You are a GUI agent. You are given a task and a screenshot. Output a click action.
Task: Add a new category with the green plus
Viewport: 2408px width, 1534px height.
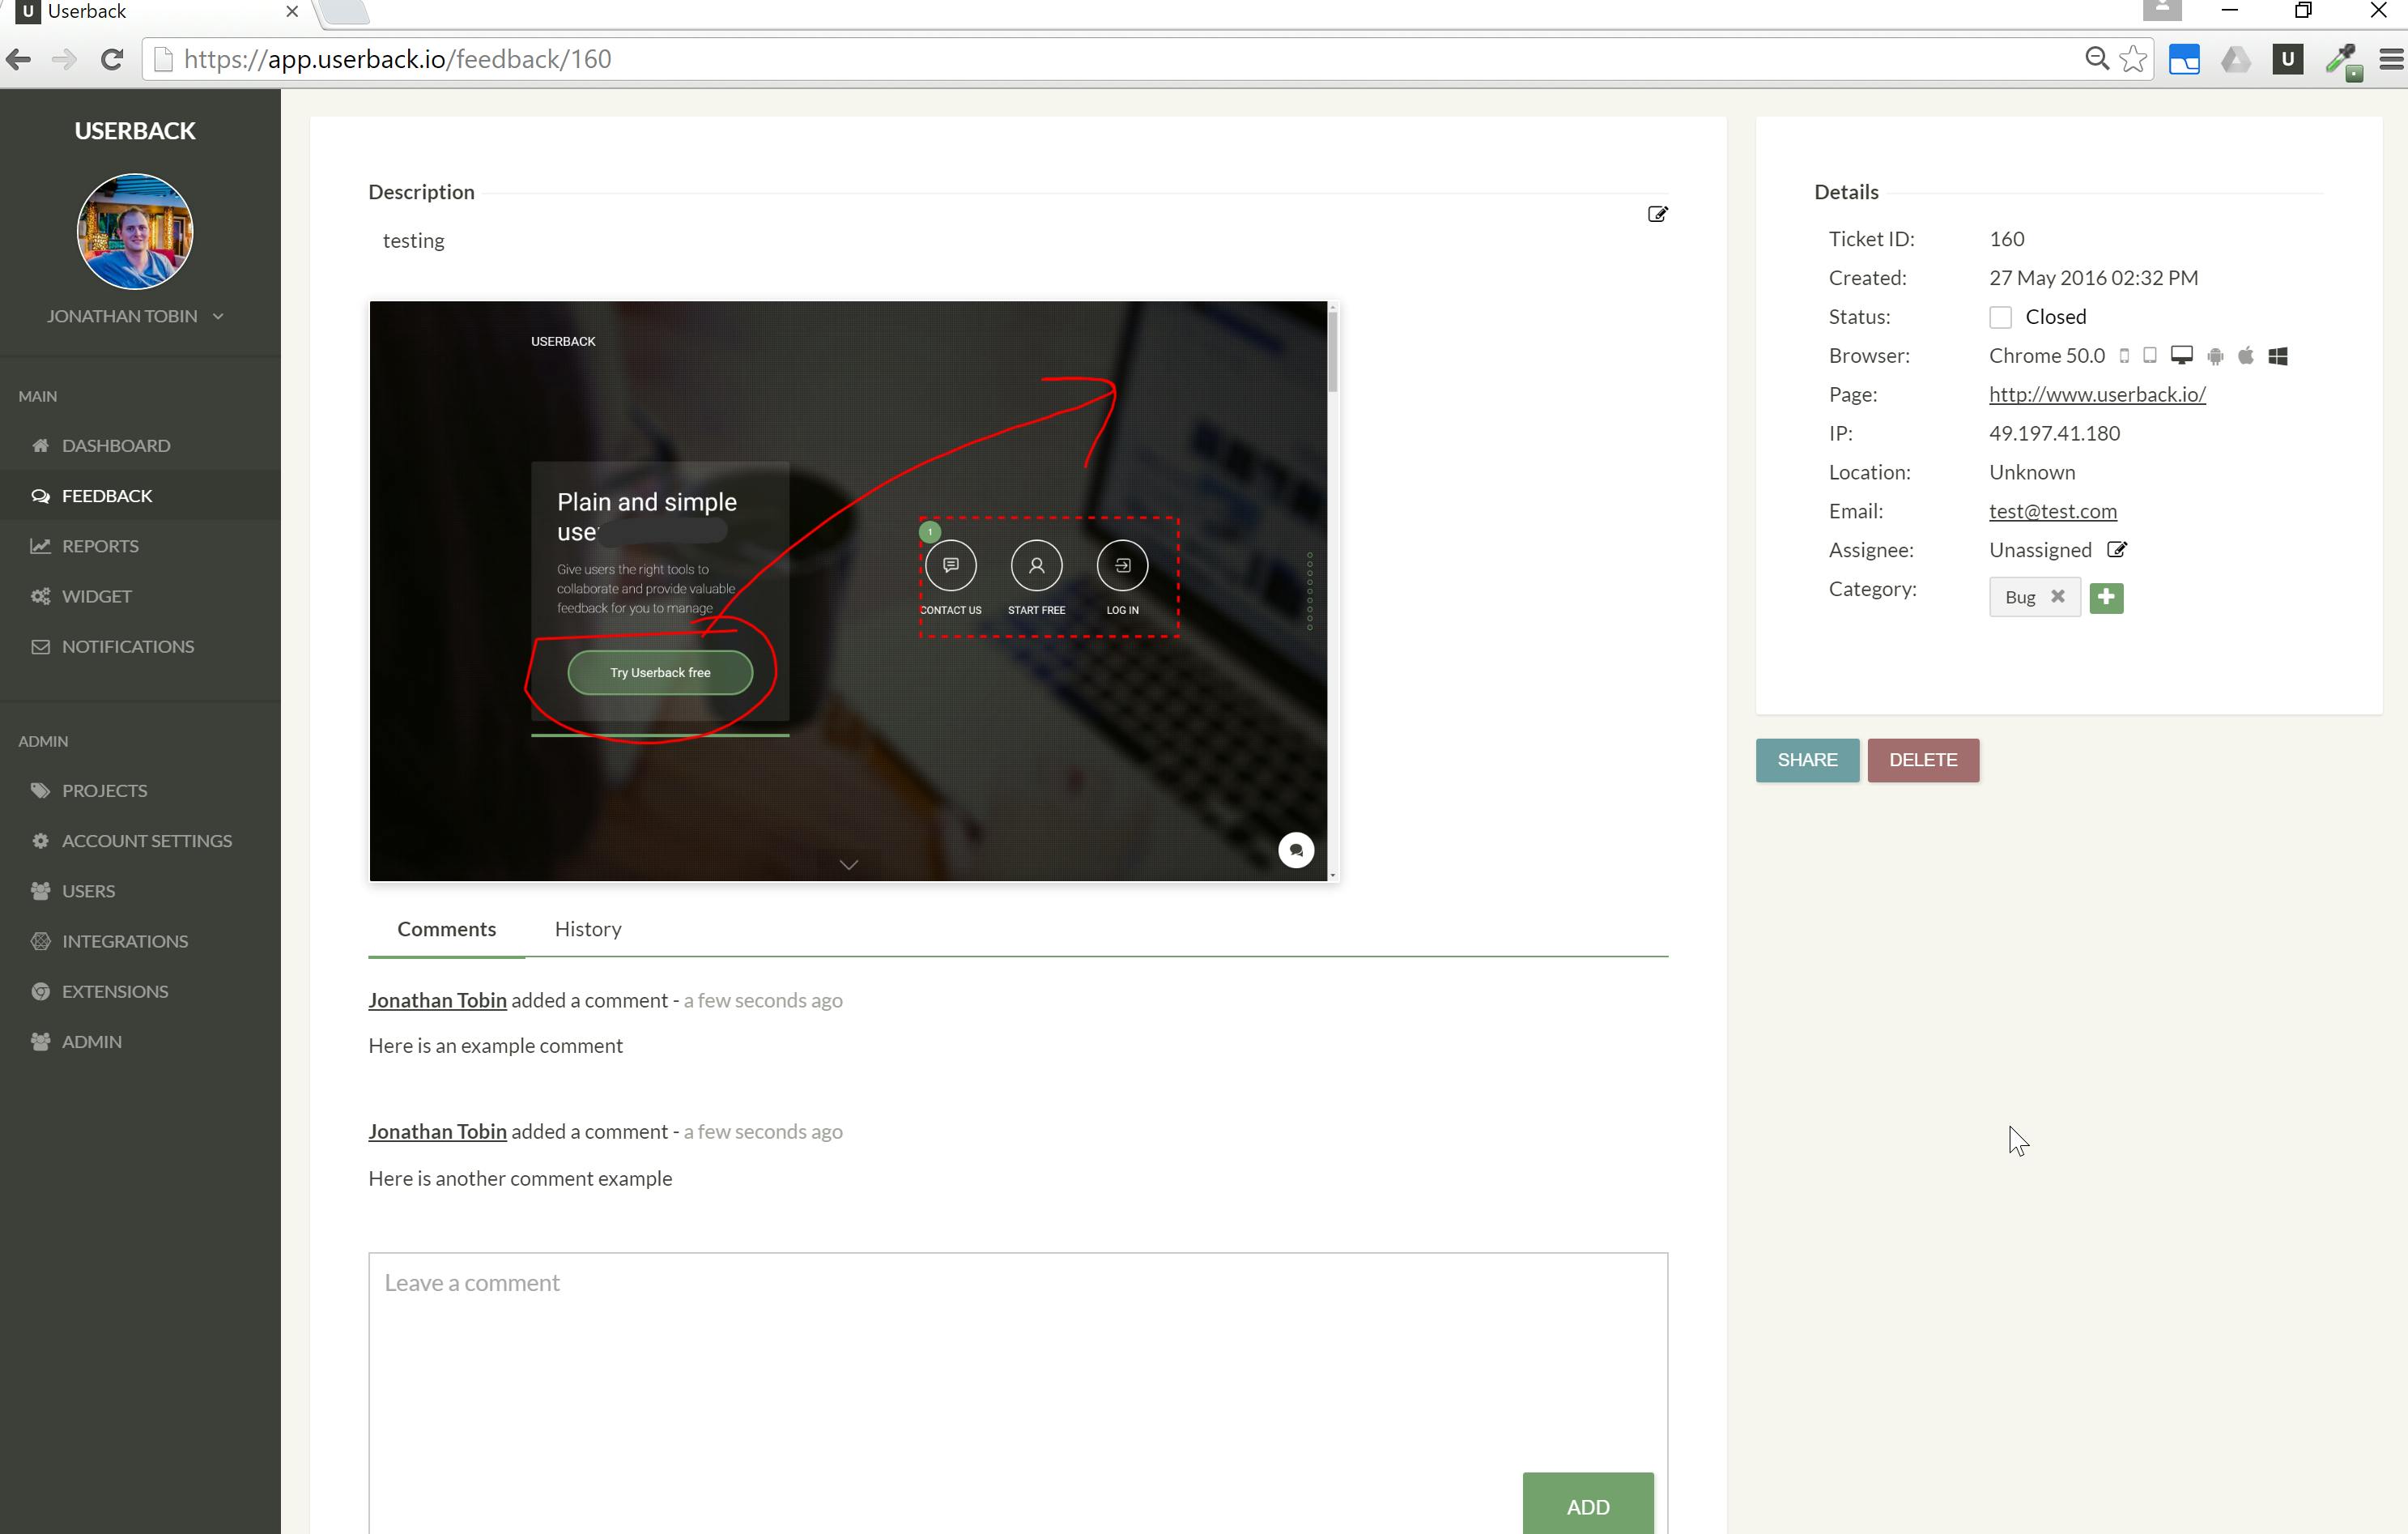click(2106, 597)
